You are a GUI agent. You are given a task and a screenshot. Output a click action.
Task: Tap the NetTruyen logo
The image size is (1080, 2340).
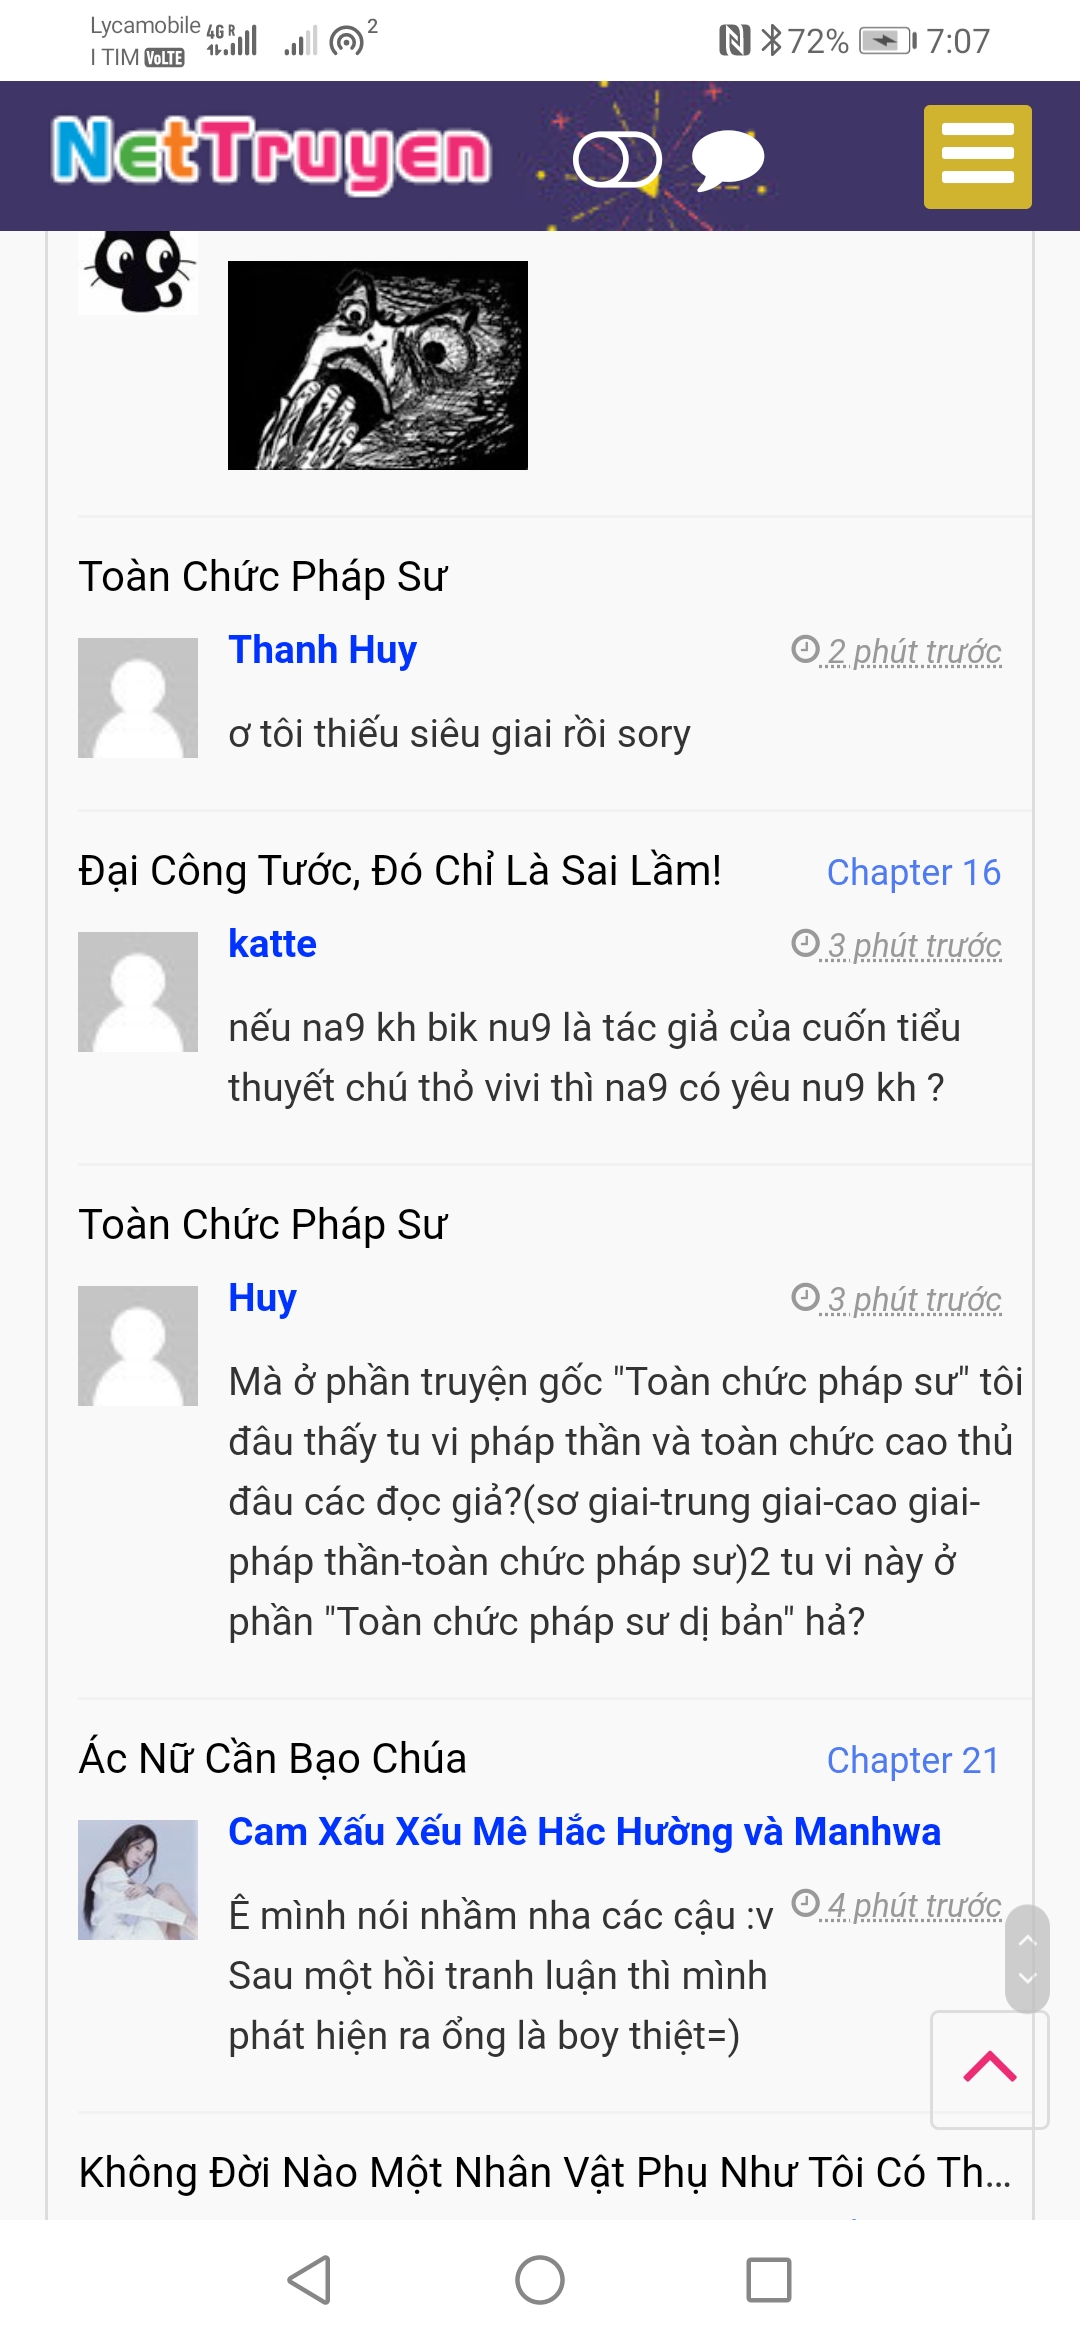(271, 153)
